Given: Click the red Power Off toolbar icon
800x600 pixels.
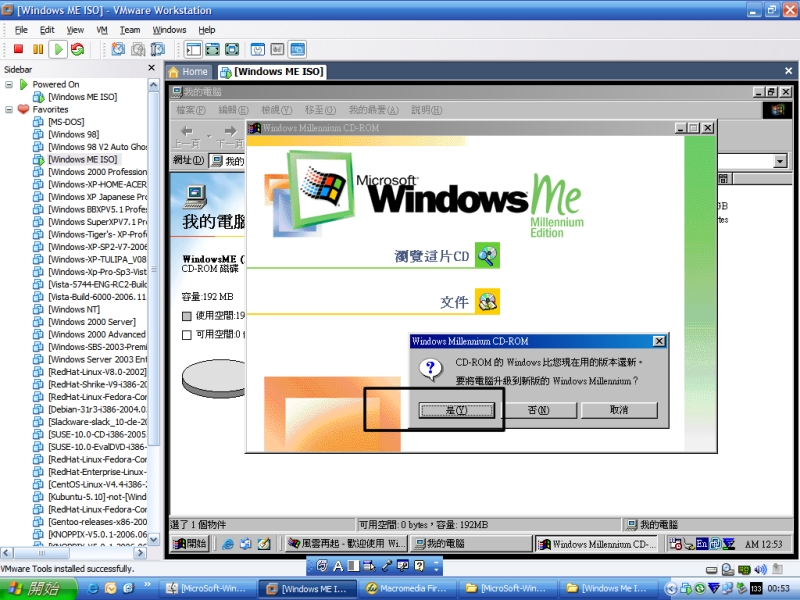Looking at the screenshot, I should tap(18, 49).
